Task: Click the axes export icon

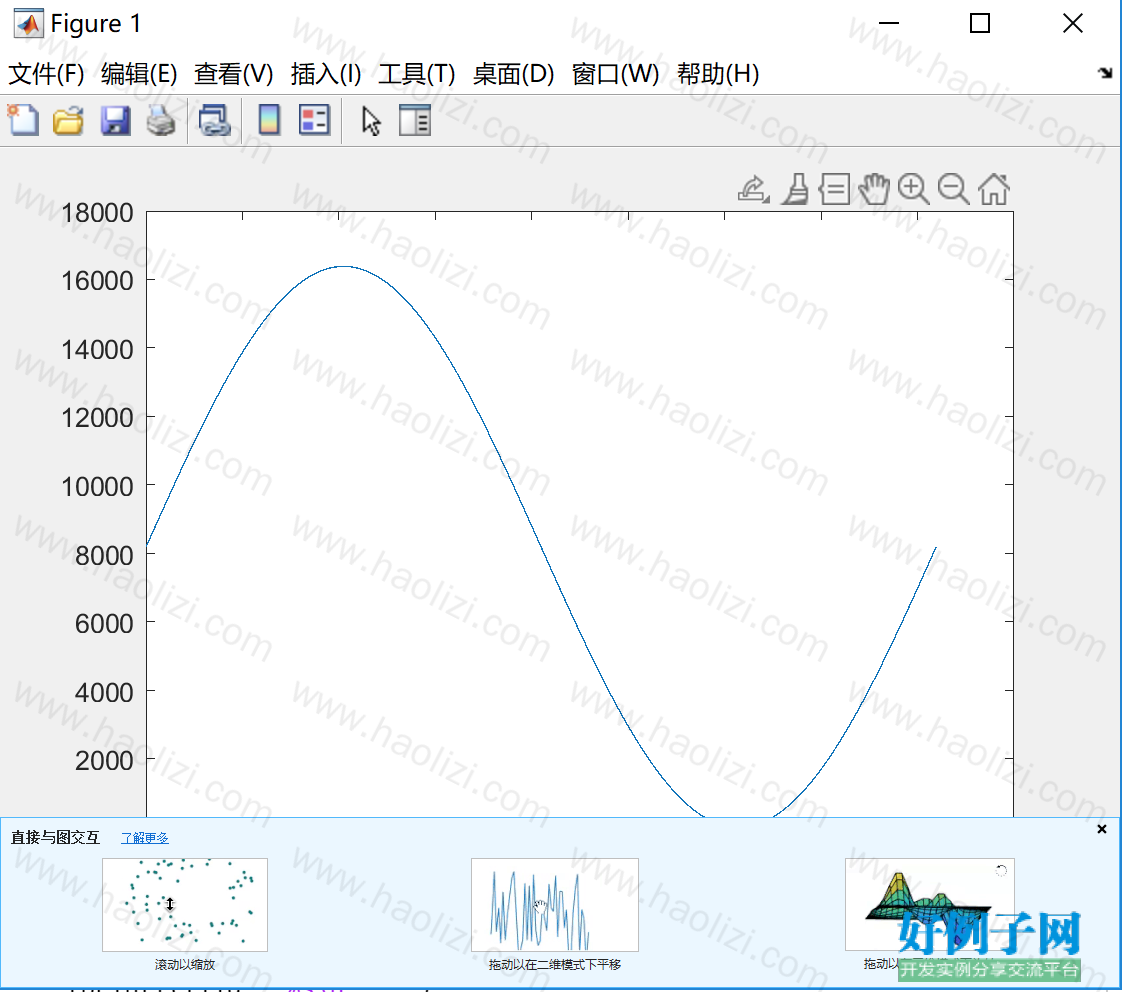Action: pyautogui.click(x=753, y=190)
